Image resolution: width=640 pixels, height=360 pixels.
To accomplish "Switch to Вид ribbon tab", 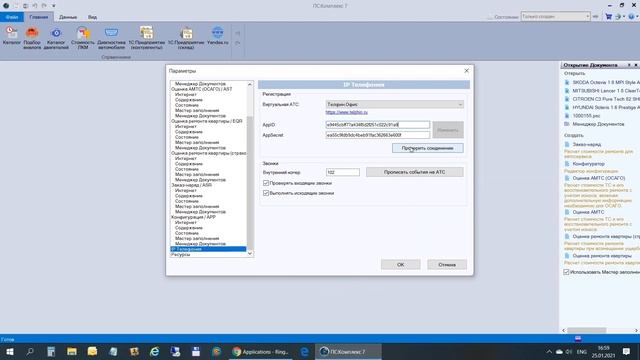I will (x=92, y=17).
